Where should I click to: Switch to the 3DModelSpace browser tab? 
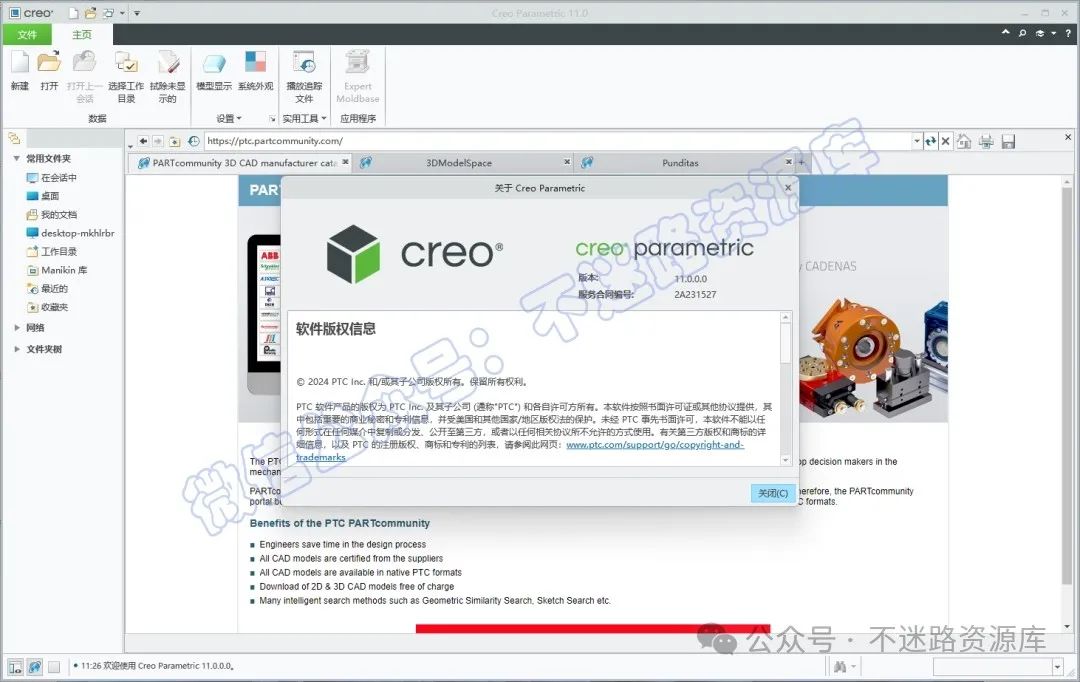[x=459, y=163]
